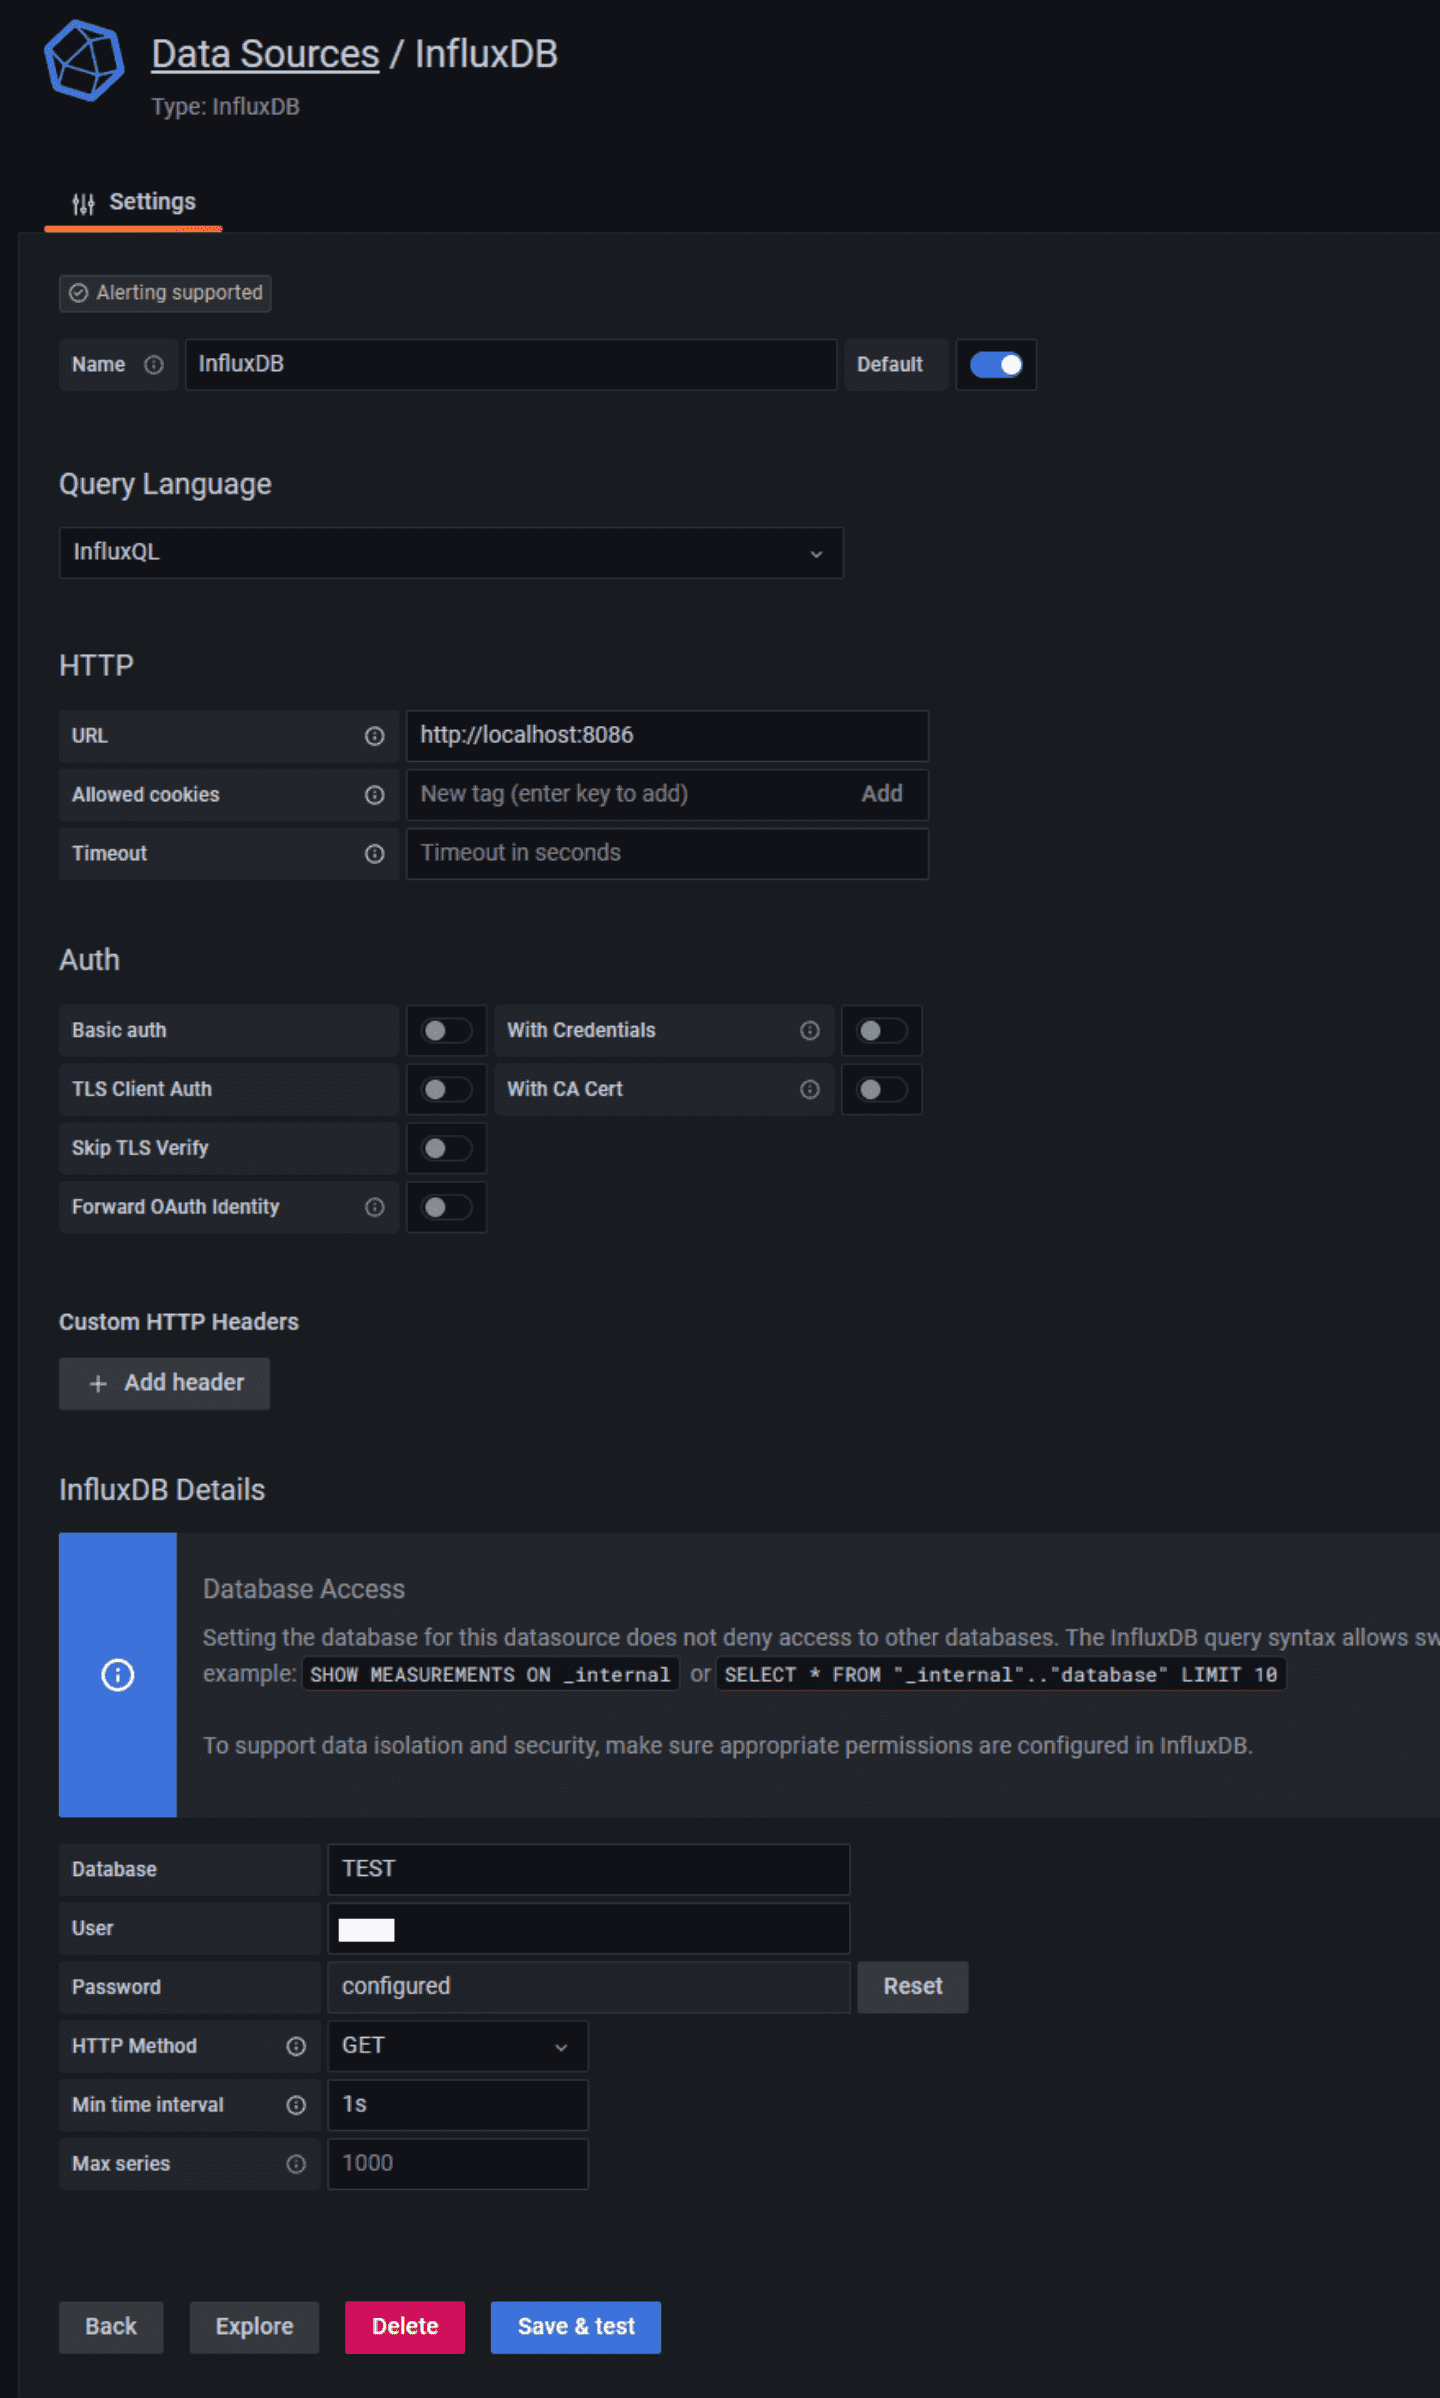Turn off the Default data source toggle
Screen dimensions: 1440x2398
tap(996, 365)
